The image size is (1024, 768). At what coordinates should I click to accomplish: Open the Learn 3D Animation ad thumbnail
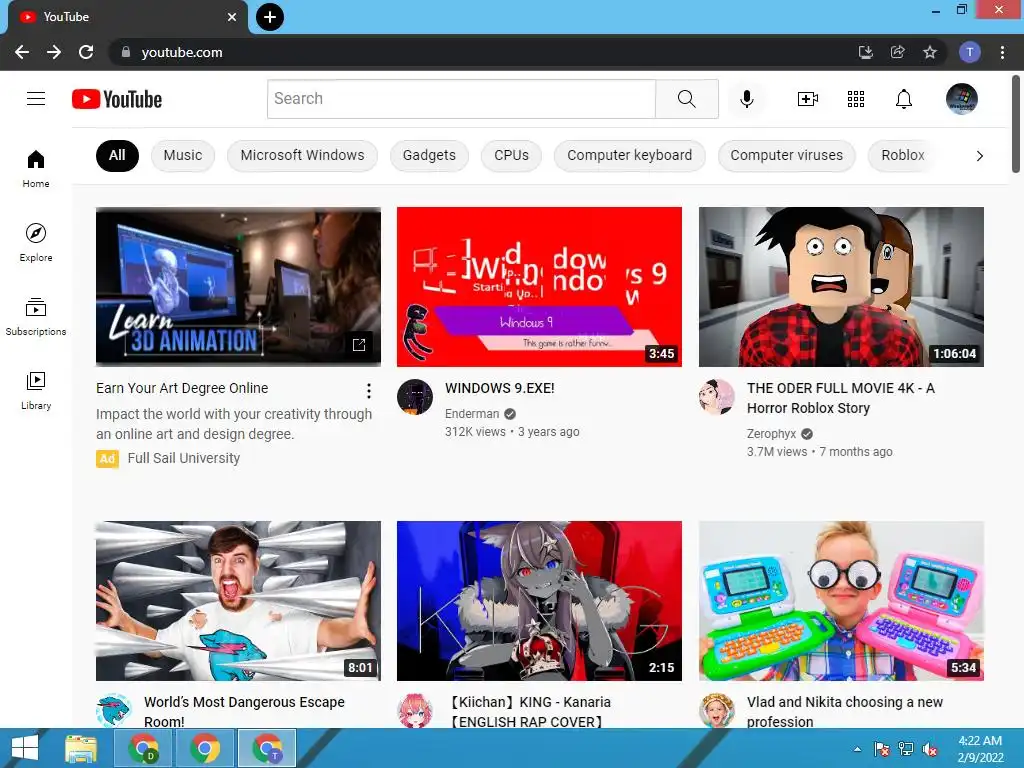(238, 287)
